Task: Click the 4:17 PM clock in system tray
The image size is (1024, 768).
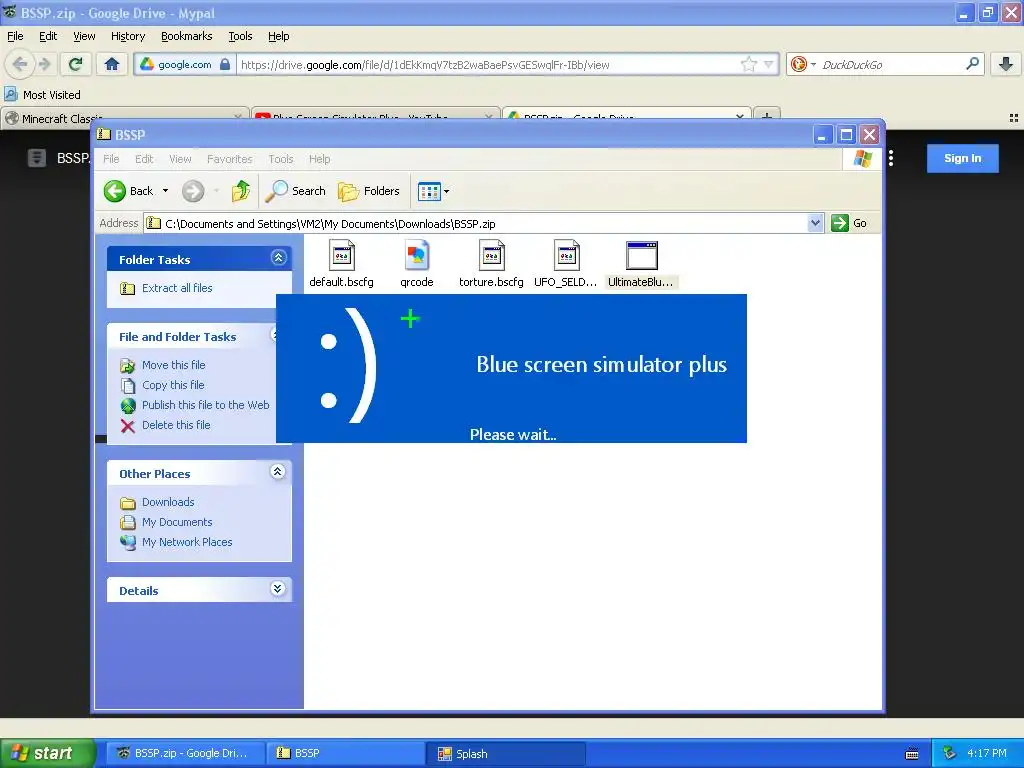Action: coord(987,754)
